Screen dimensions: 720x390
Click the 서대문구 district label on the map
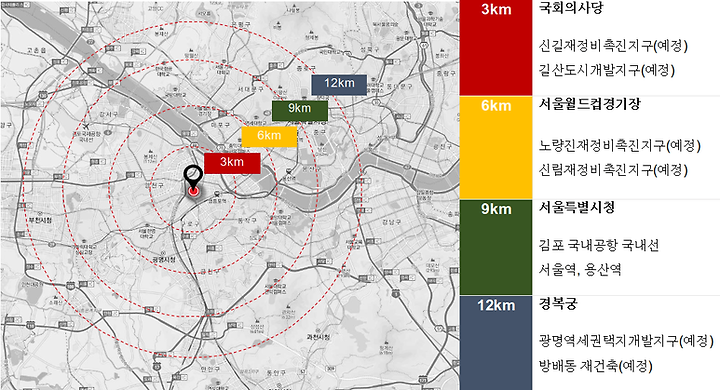[251, 89]
